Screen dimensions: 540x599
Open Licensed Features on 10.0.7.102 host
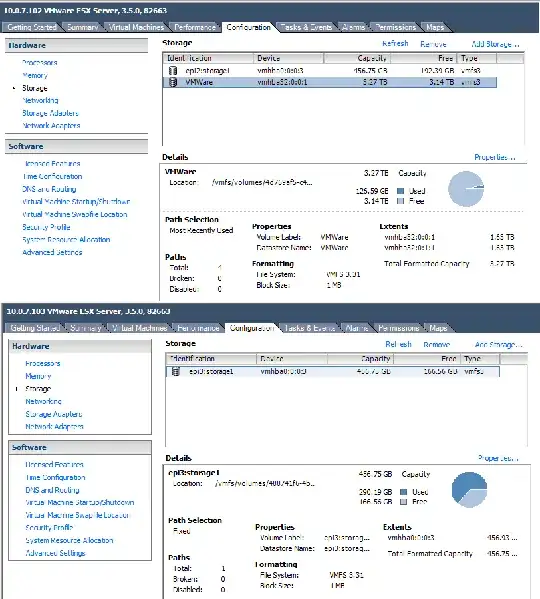coord(52,164)
